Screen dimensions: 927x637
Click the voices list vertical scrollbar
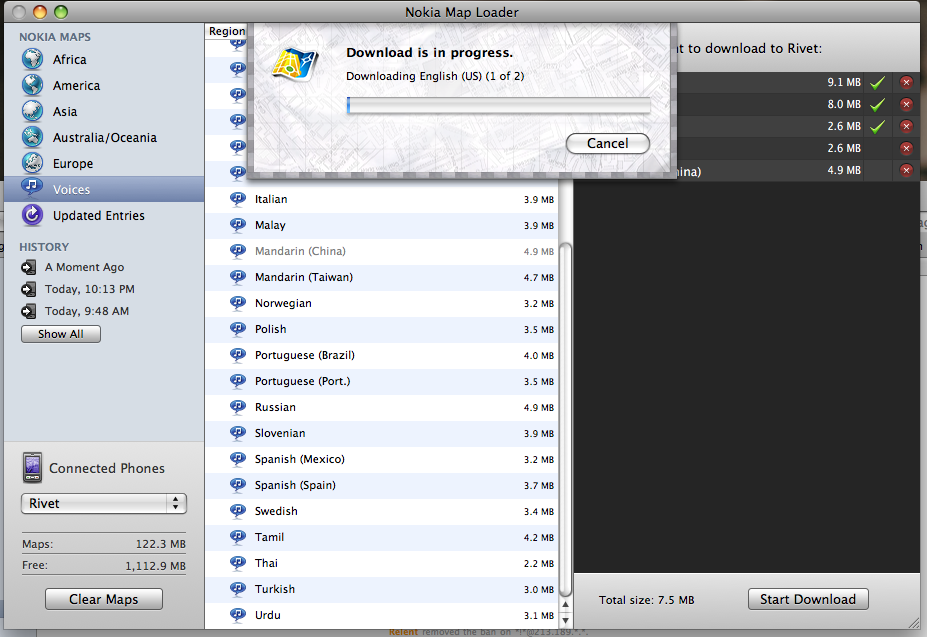[565, 420]
